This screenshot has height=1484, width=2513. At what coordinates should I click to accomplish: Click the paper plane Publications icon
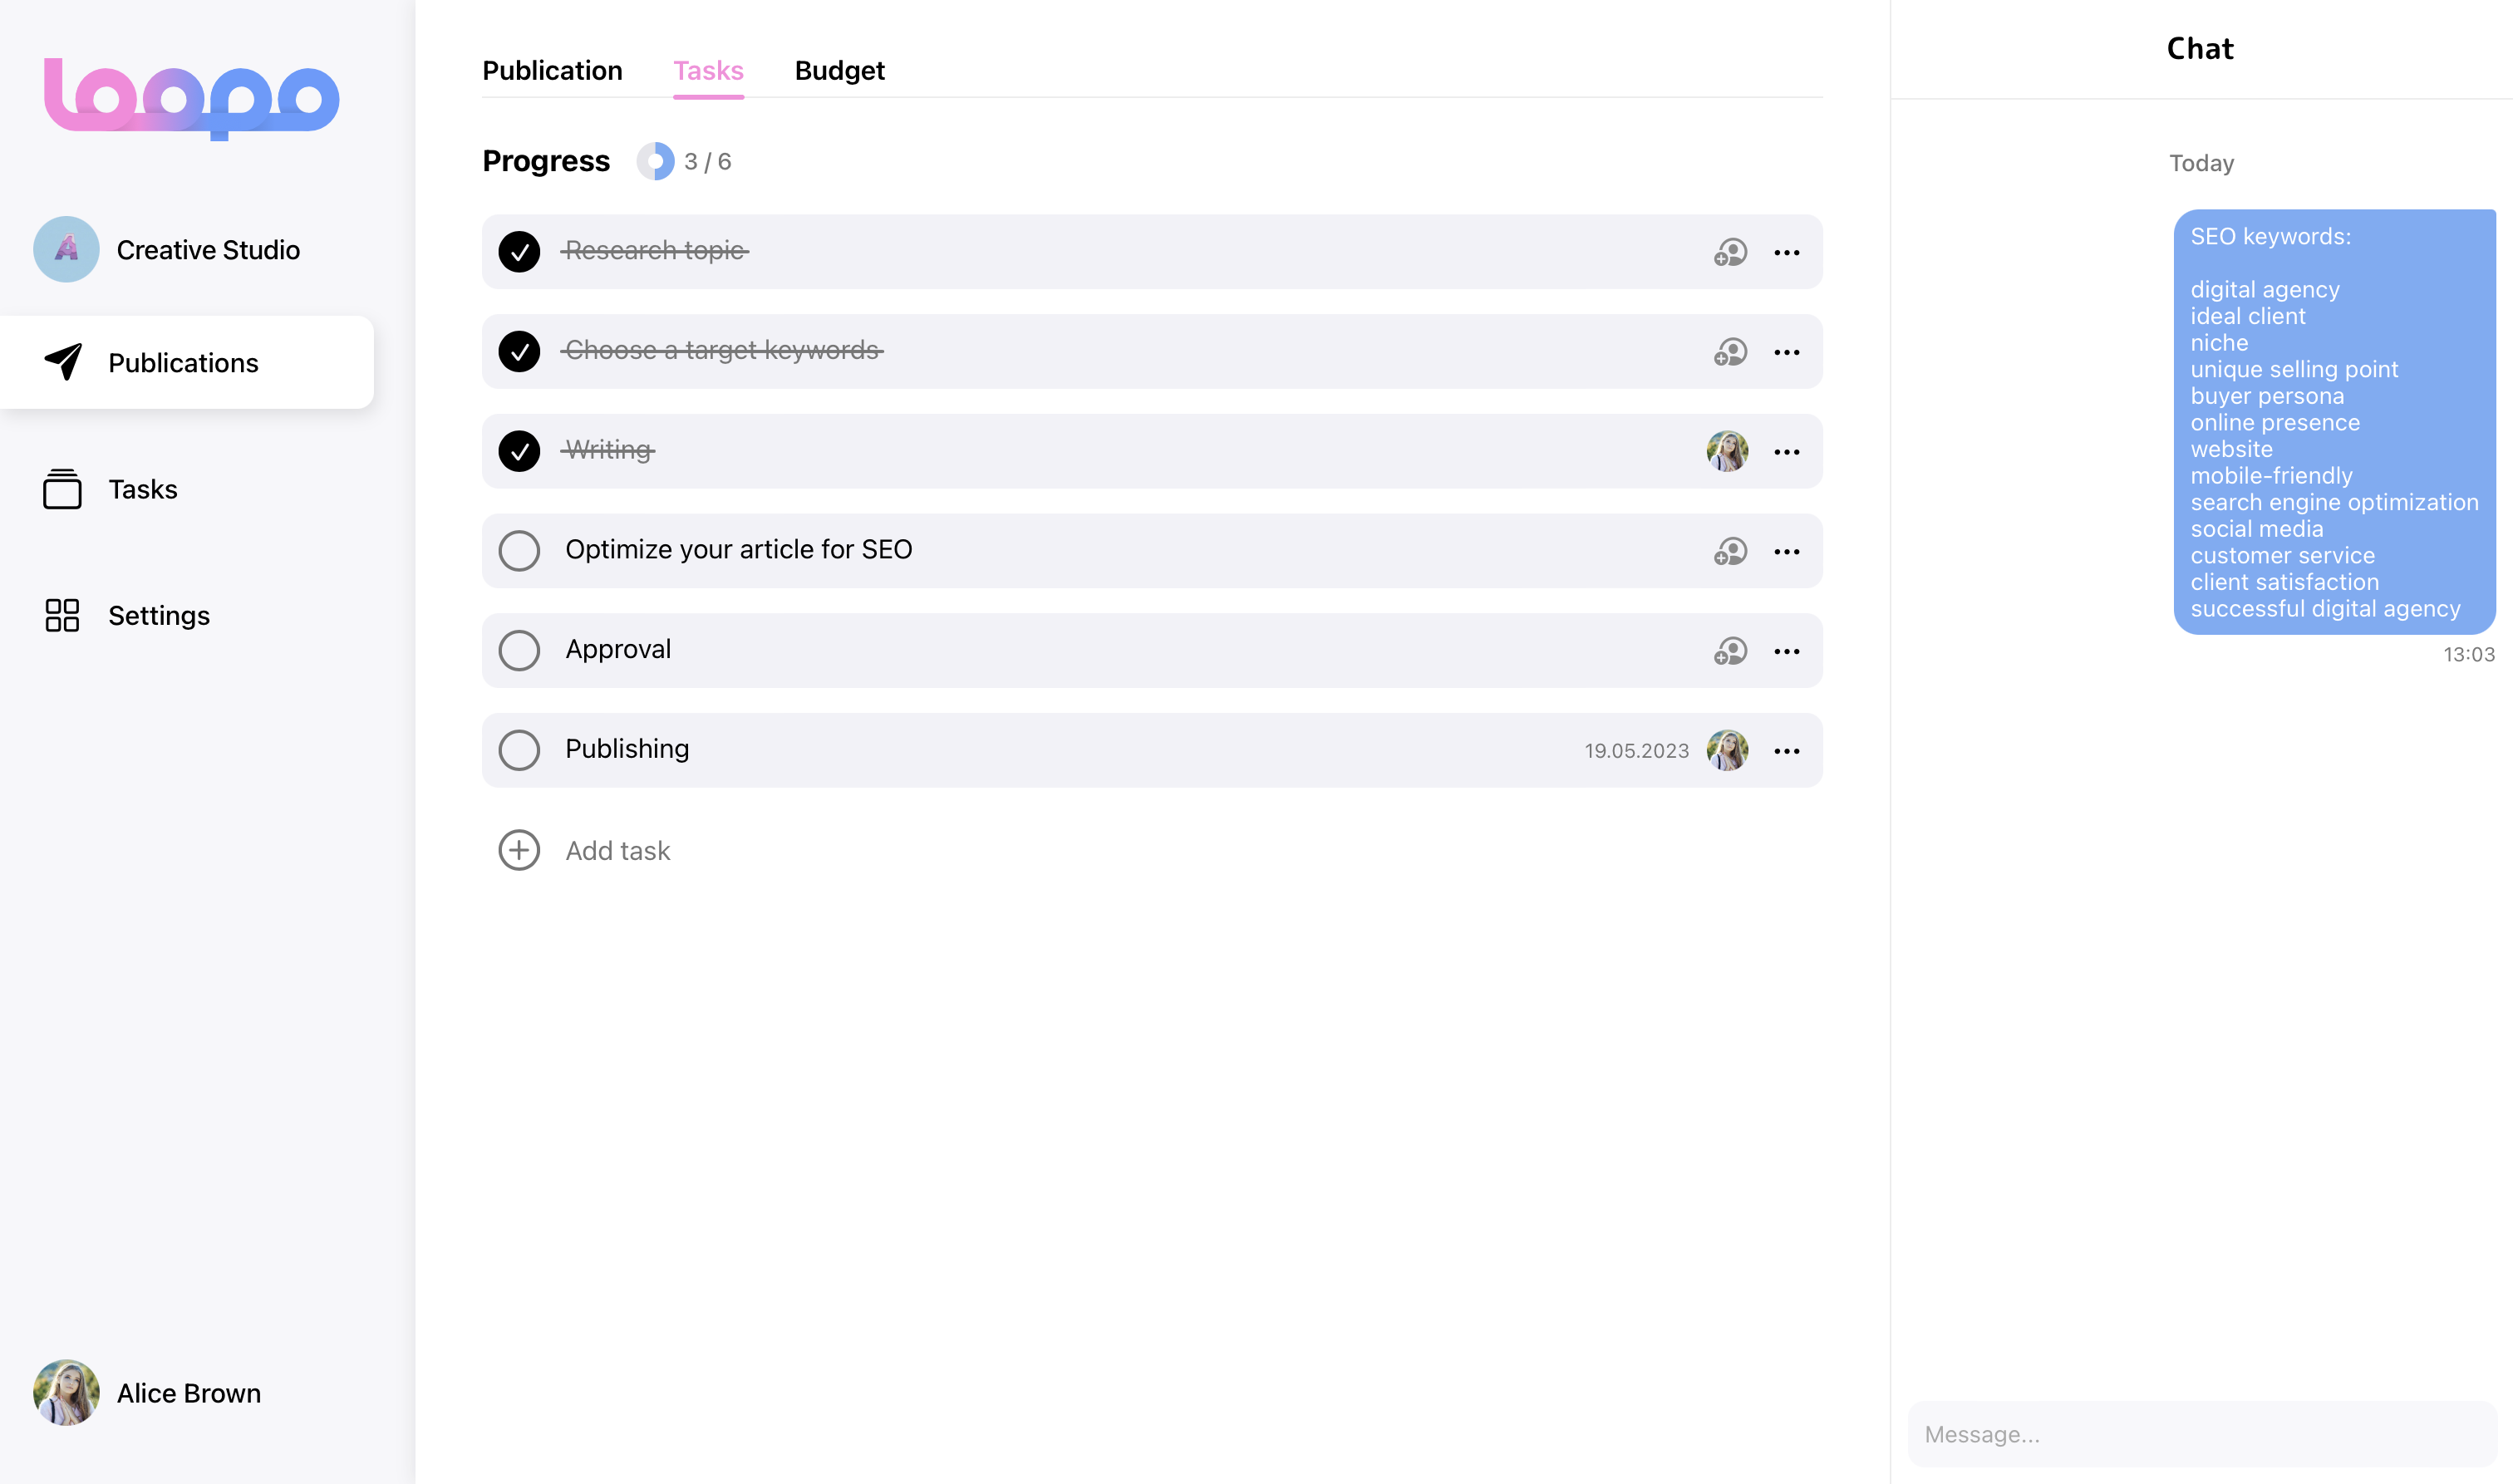point(63,362)
